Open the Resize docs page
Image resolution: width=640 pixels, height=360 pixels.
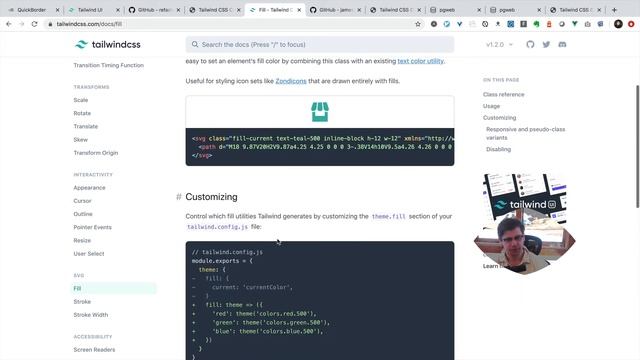(82, 240)
